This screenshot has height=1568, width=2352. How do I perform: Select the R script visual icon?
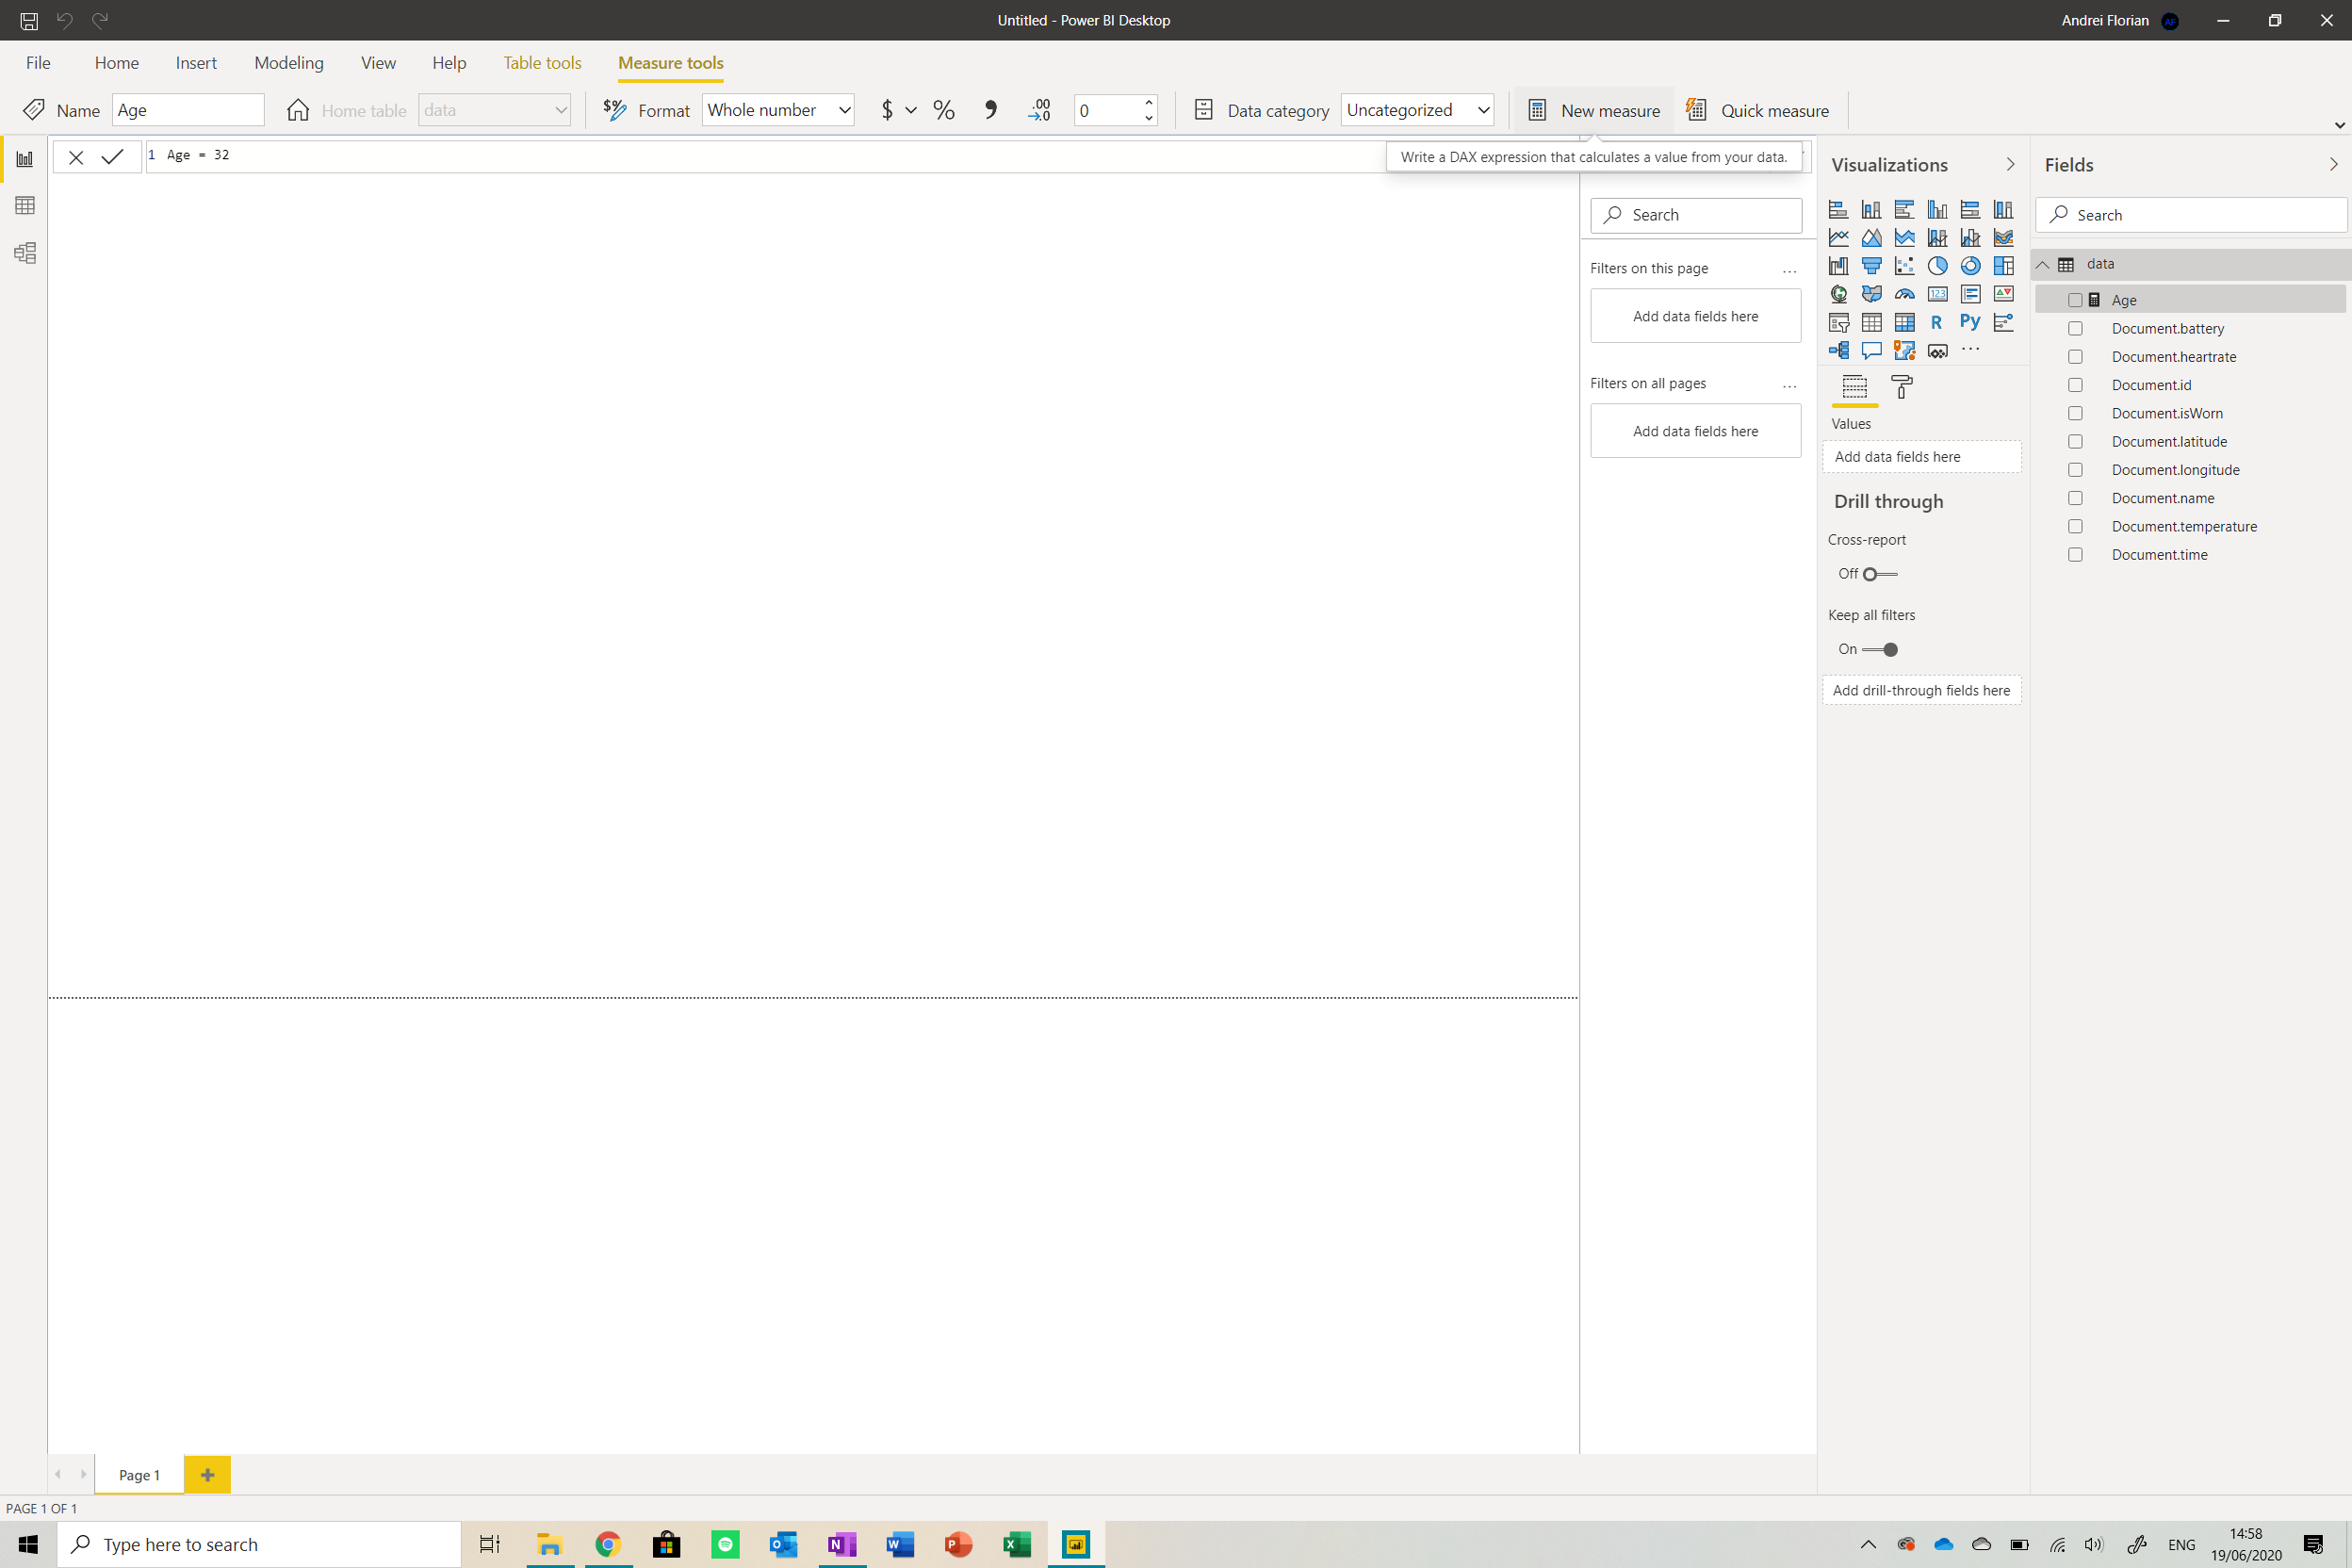tap(1936, 322)
